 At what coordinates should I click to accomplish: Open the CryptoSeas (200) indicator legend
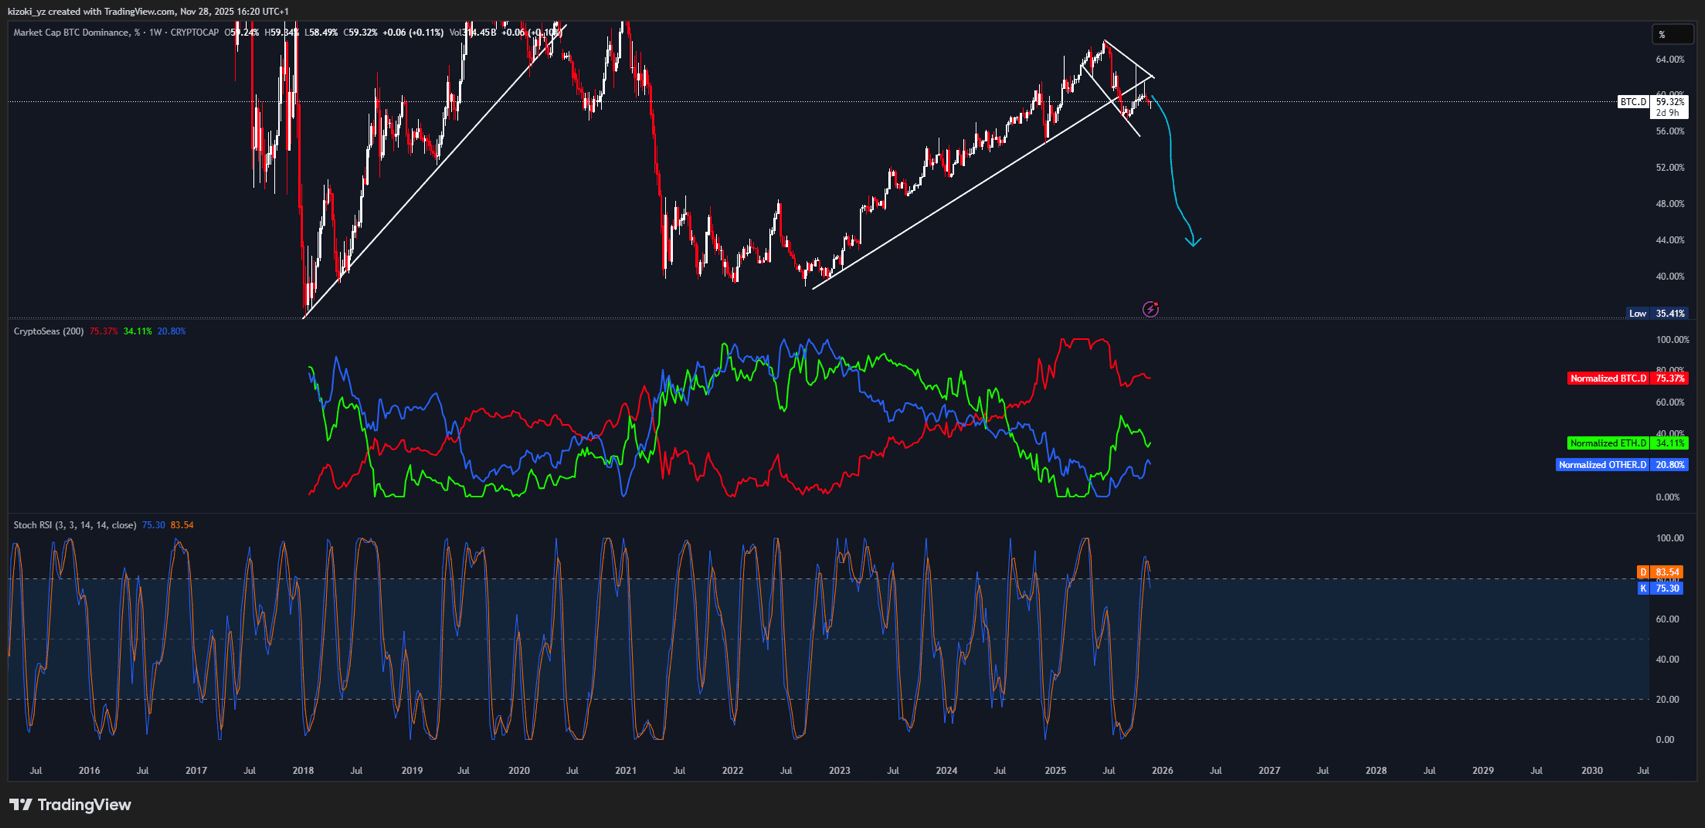pos(48,331)
